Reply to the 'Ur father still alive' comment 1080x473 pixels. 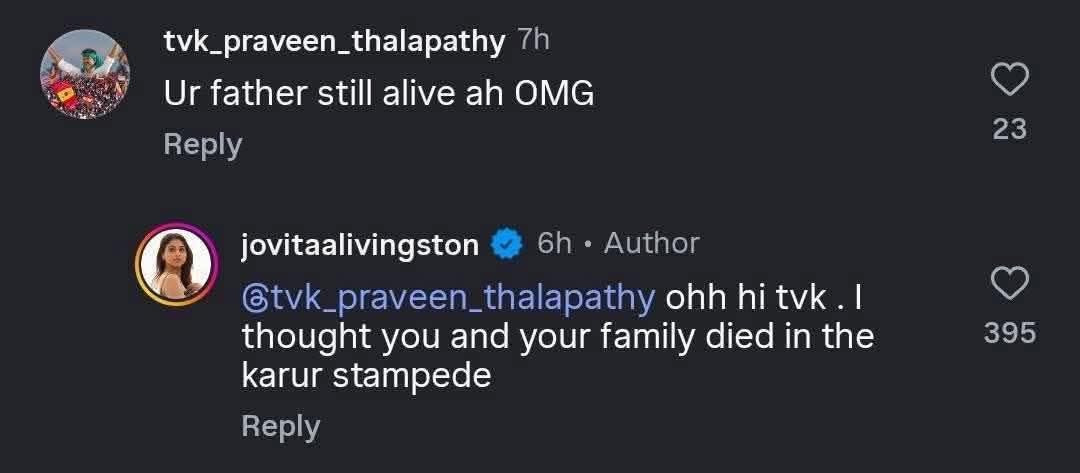[x=202, y=145]
